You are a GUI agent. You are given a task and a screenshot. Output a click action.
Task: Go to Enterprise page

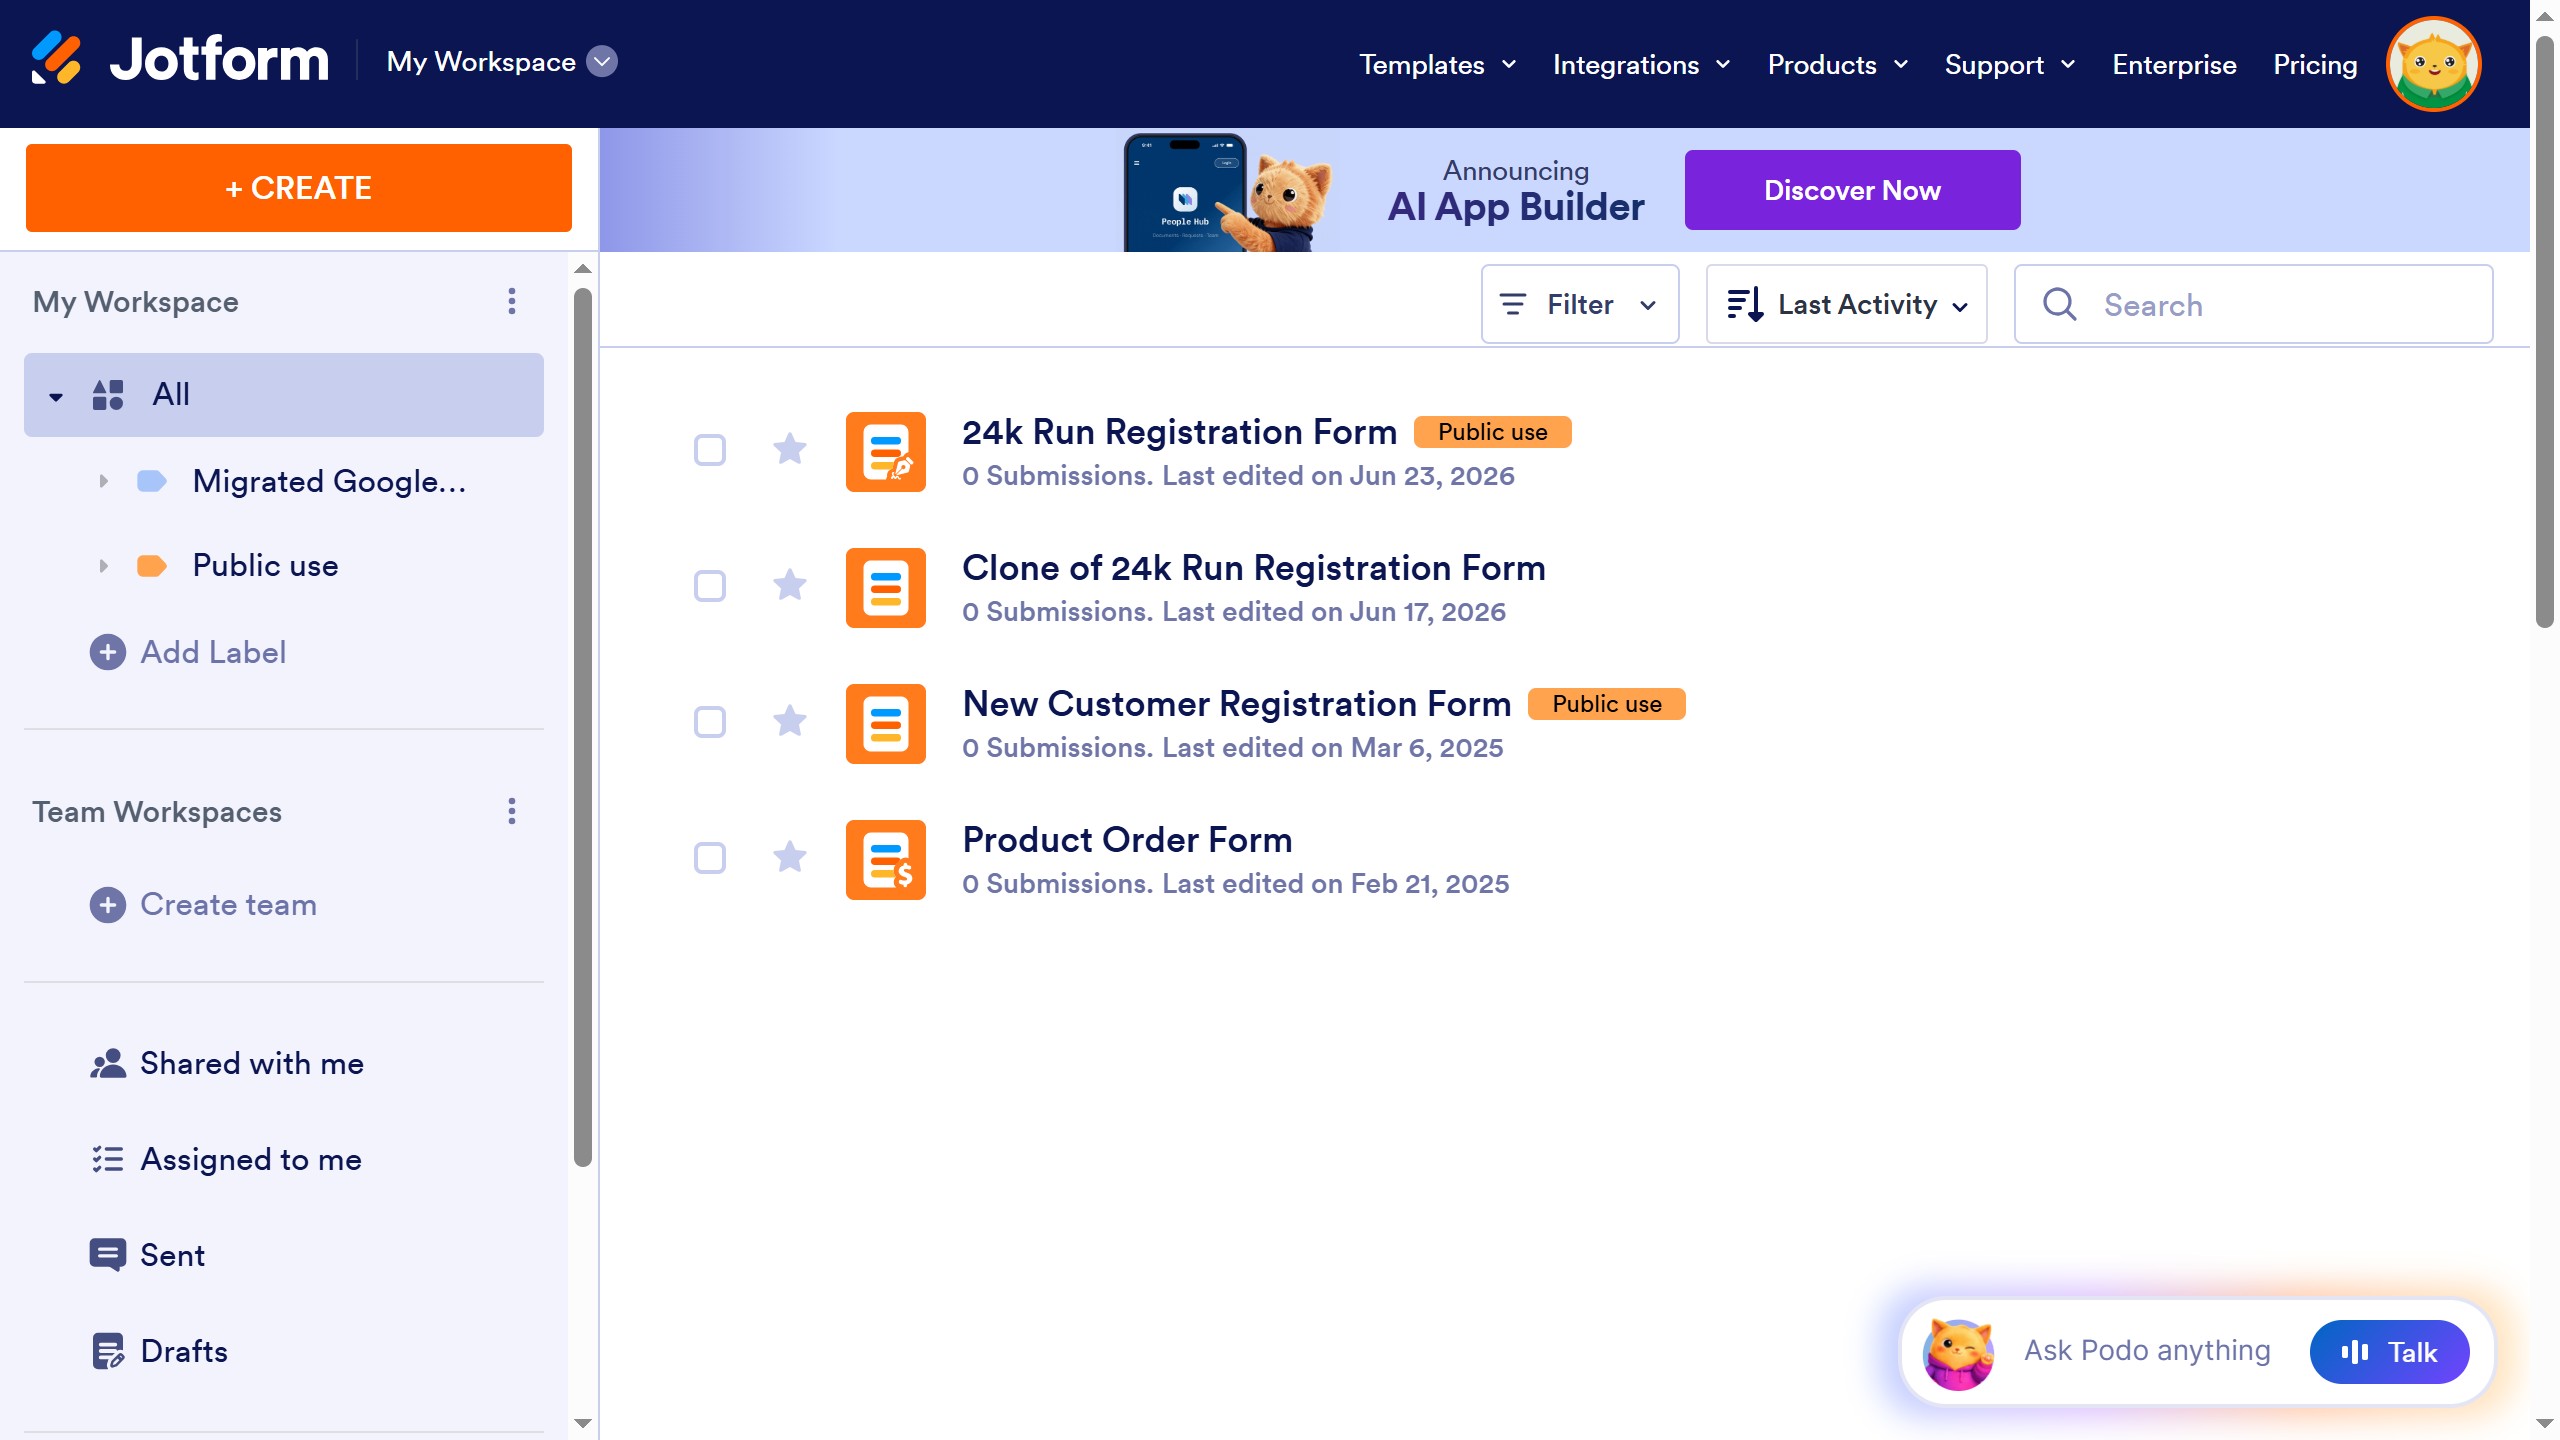click(2174, 65)
